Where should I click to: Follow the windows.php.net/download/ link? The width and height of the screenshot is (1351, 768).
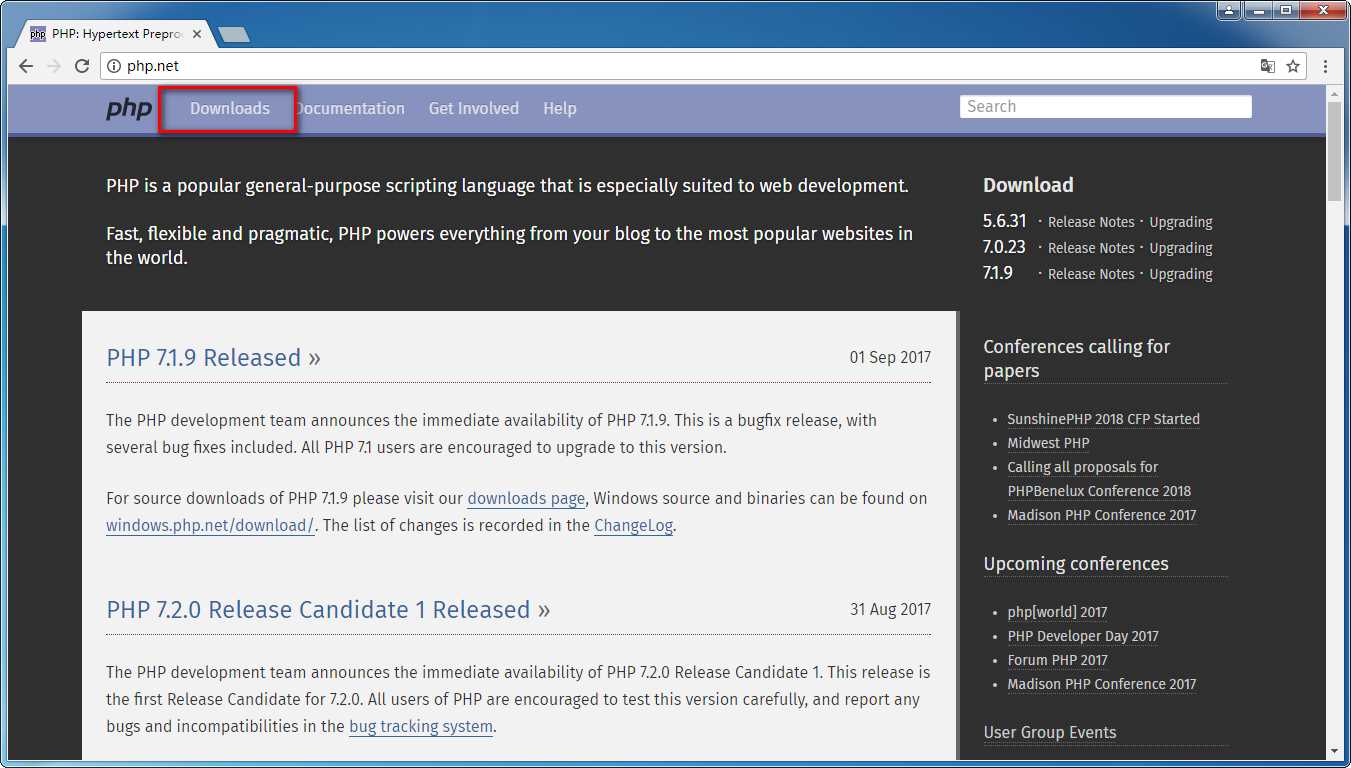(211, 525)
